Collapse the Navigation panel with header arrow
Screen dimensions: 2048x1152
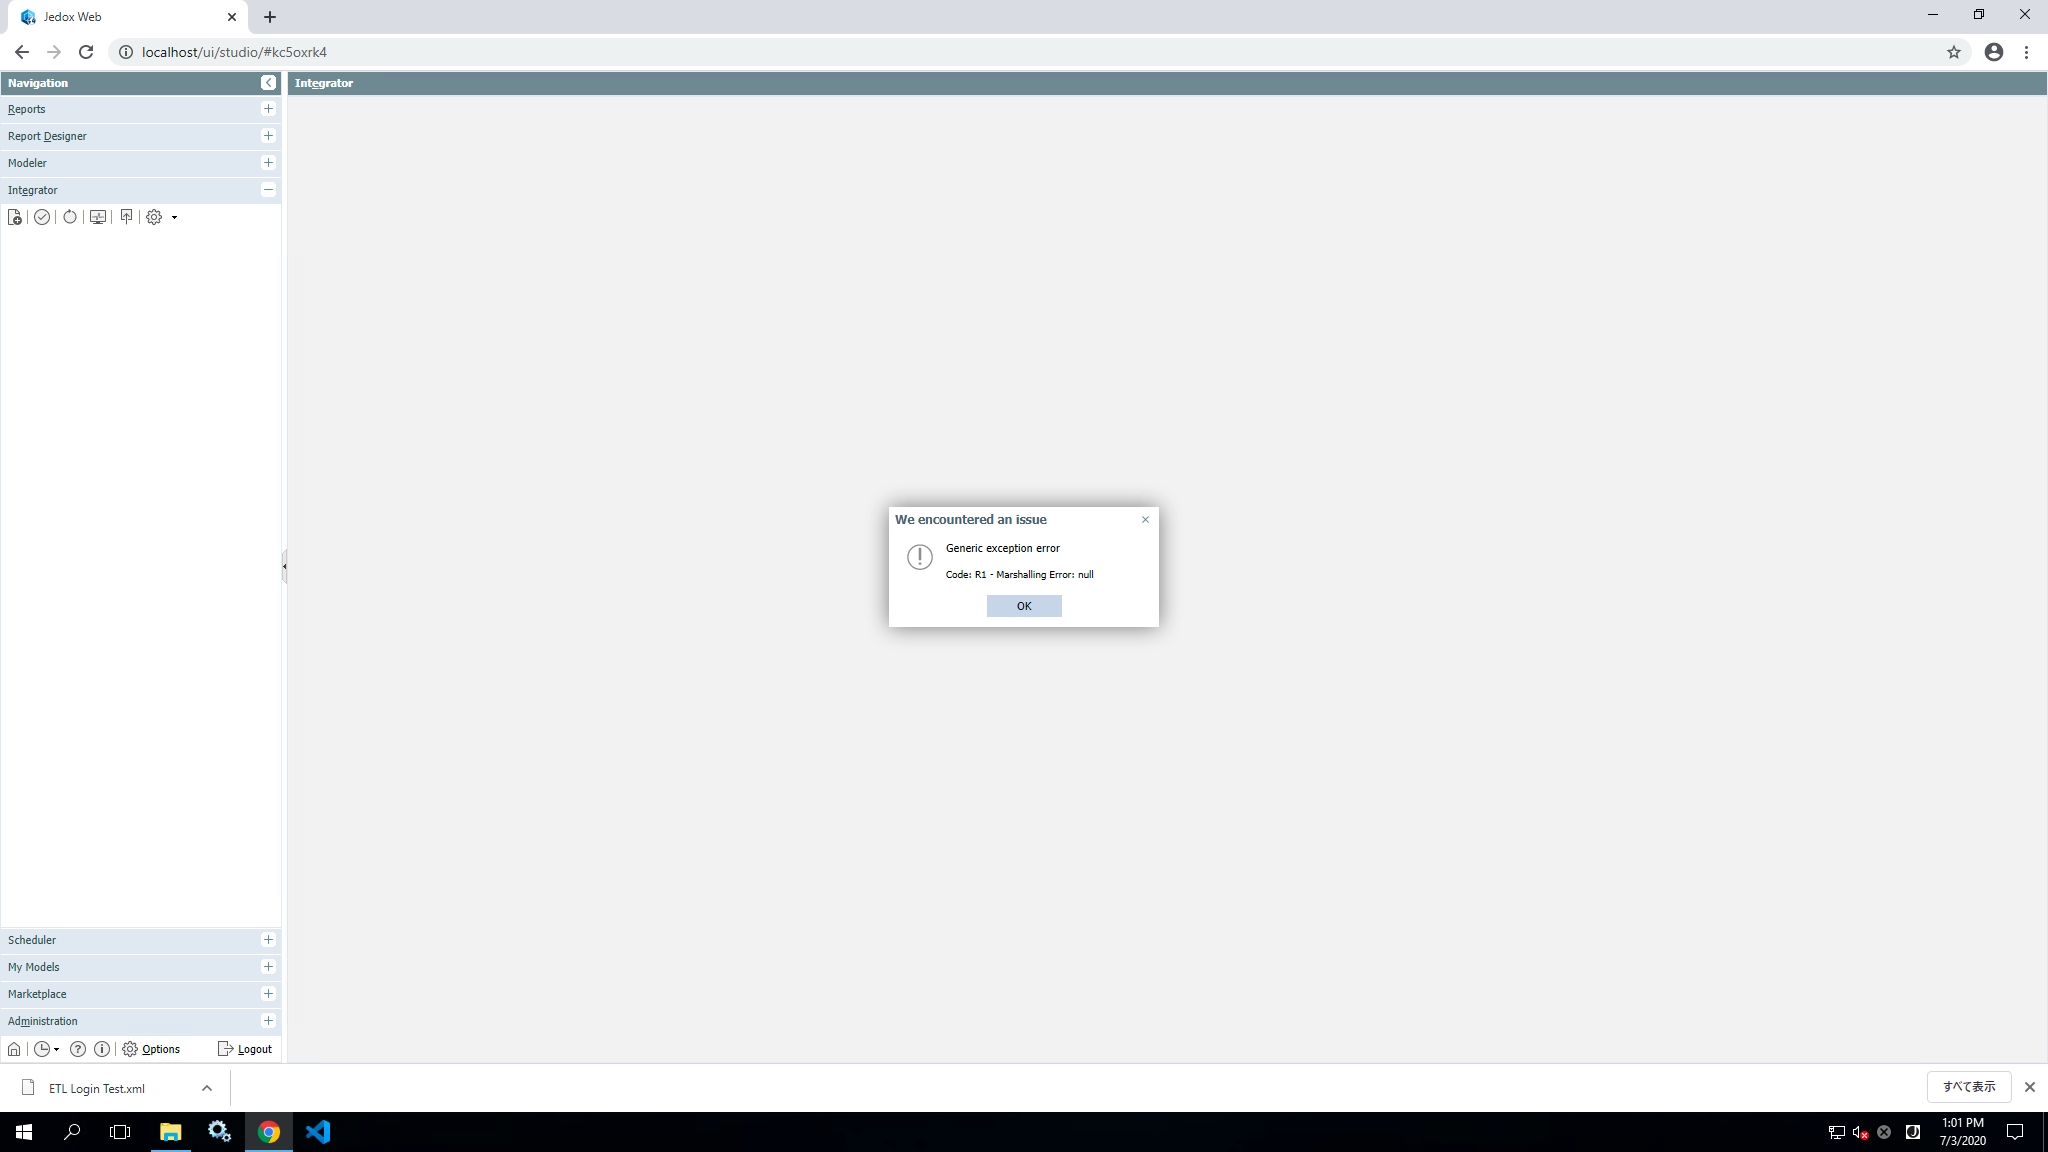pyautogui.click(x=268, y=83)
